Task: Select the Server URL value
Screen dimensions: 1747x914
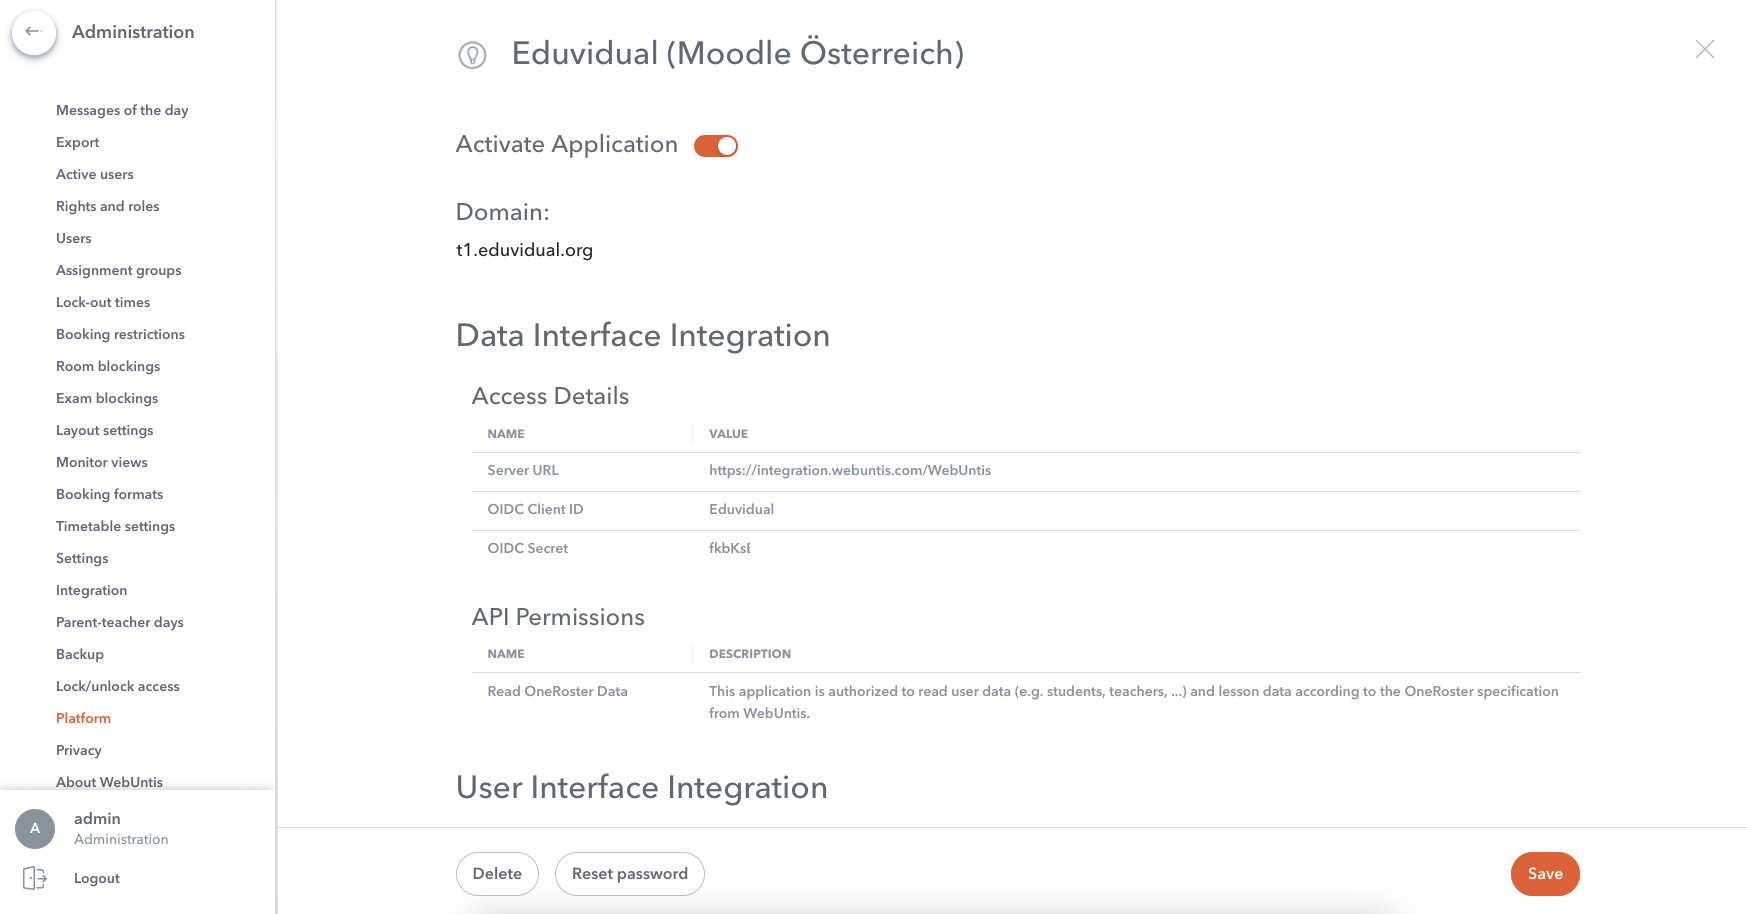Action: click(850, 470)
